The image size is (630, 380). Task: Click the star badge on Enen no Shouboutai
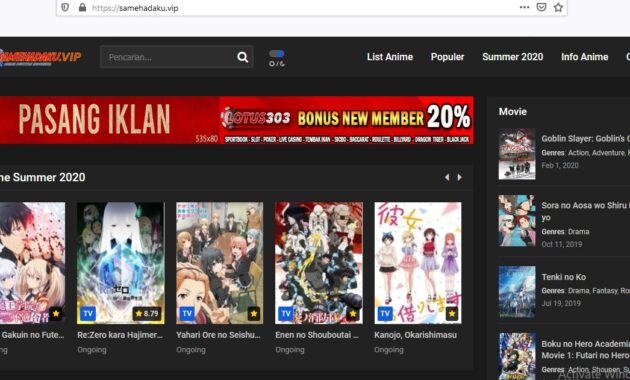coord(353,313)
